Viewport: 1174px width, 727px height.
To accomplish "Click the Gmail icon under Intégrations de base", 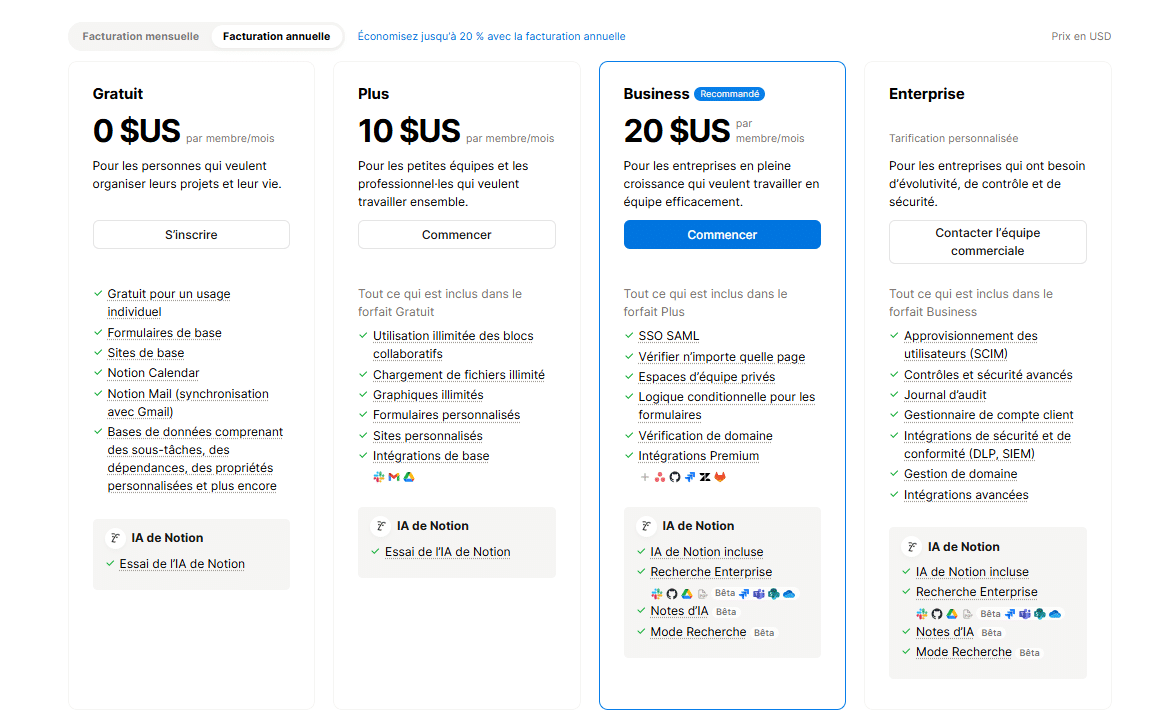I will [394, 477].
